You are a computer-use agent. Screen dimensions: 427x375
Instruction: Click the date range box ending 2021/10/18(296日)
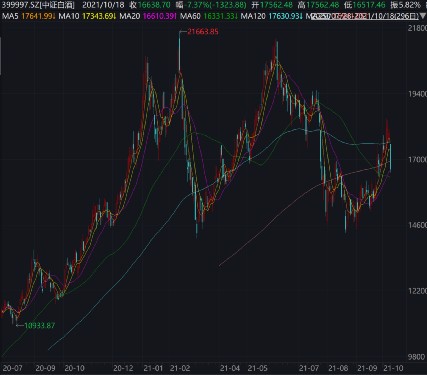tap(365, 16)
